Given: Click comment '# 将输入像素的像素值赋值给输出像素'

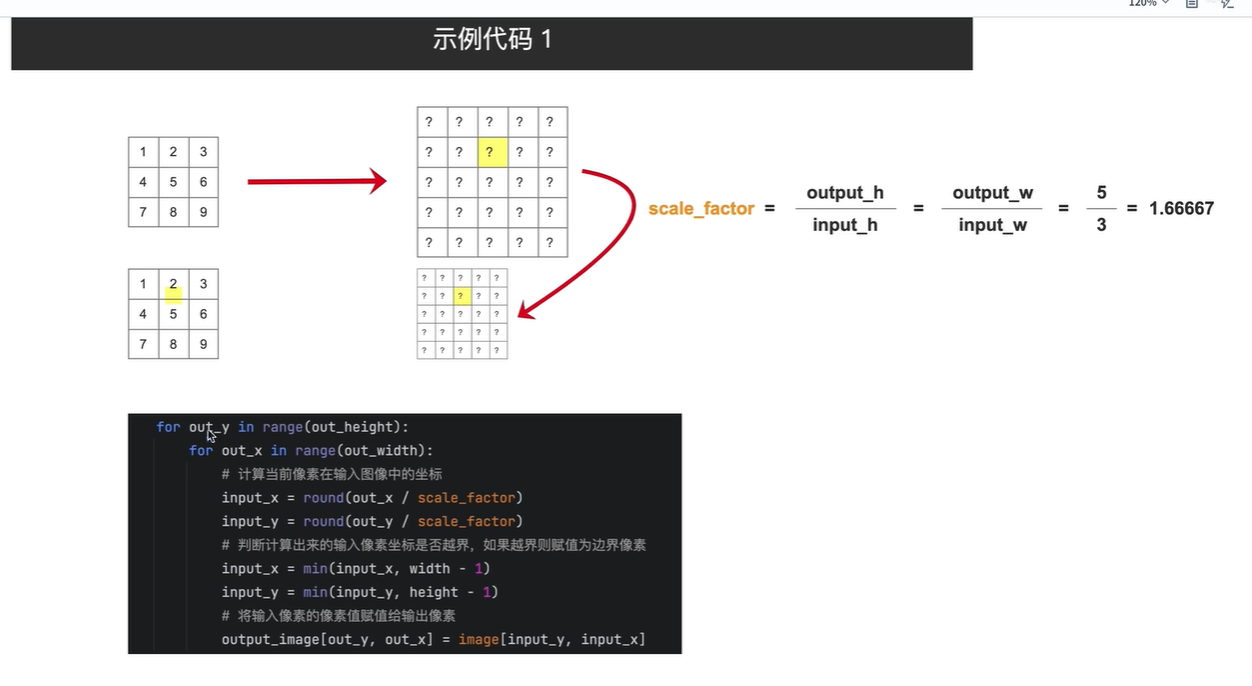Looking at the screenshot, I should point(339,616).
